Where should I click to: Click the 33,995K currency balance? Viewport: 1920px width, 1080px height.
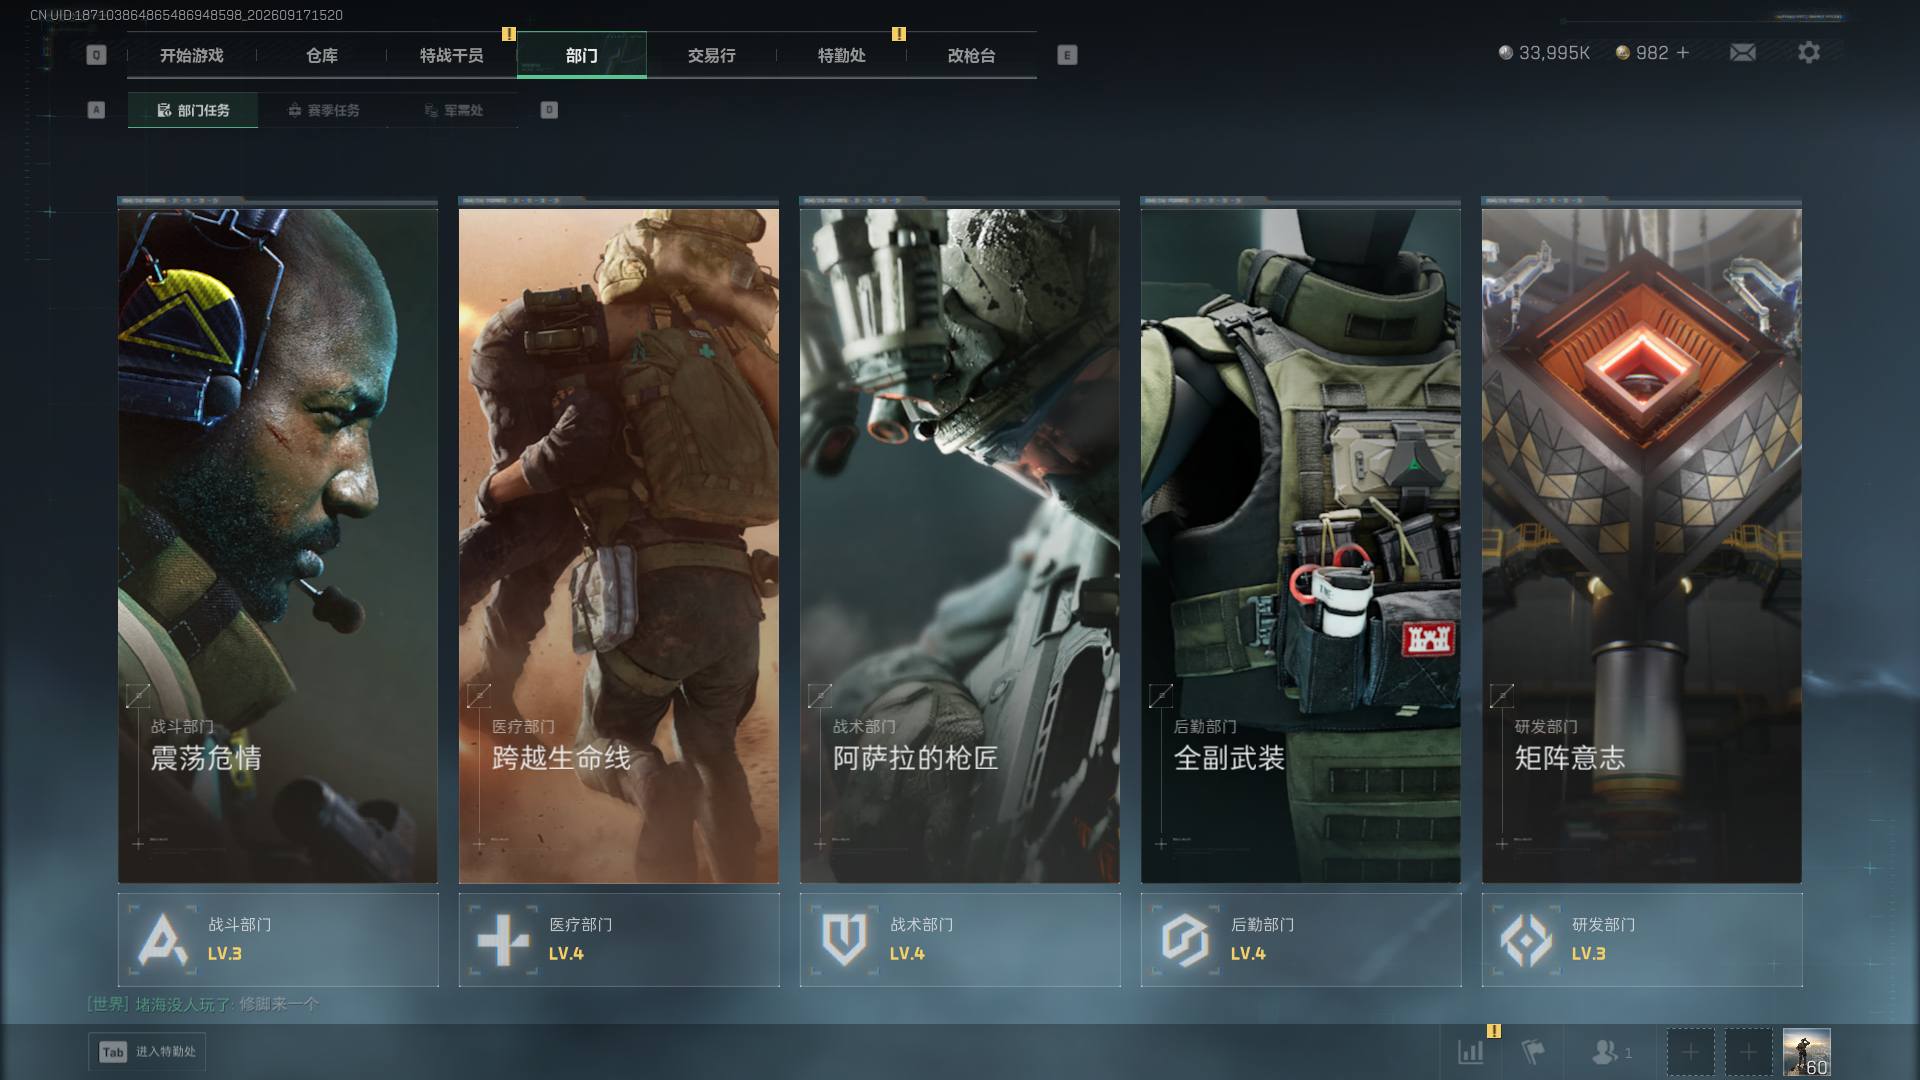click(1544, 53)
